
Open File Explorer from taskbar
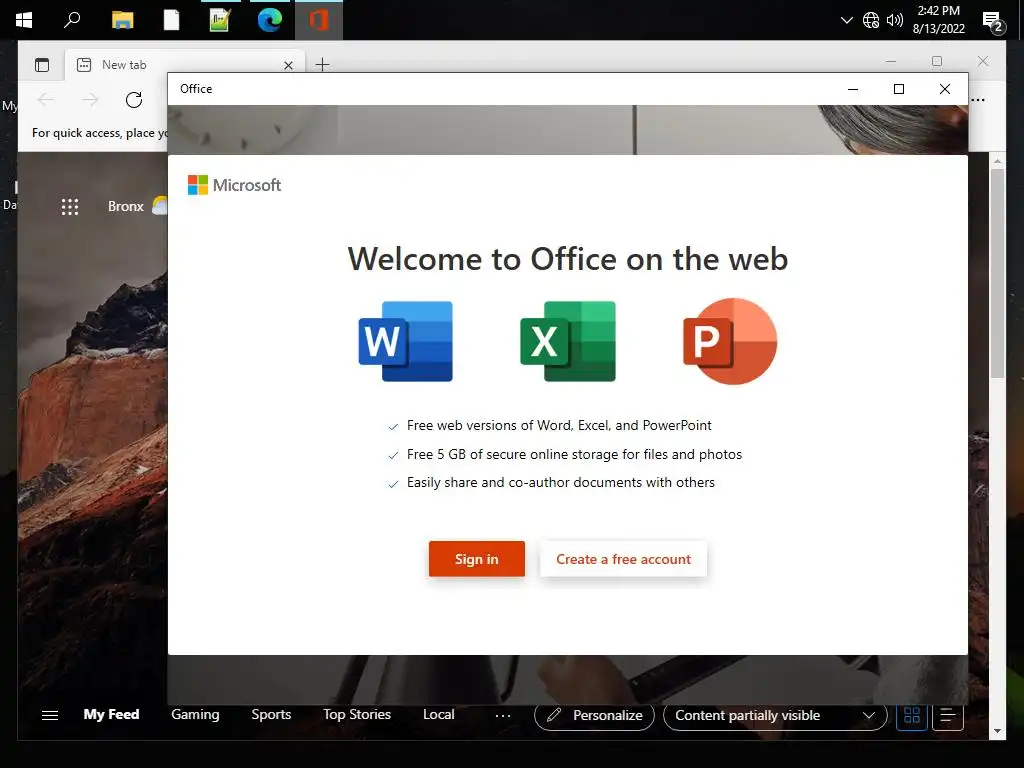pos(122,20)
